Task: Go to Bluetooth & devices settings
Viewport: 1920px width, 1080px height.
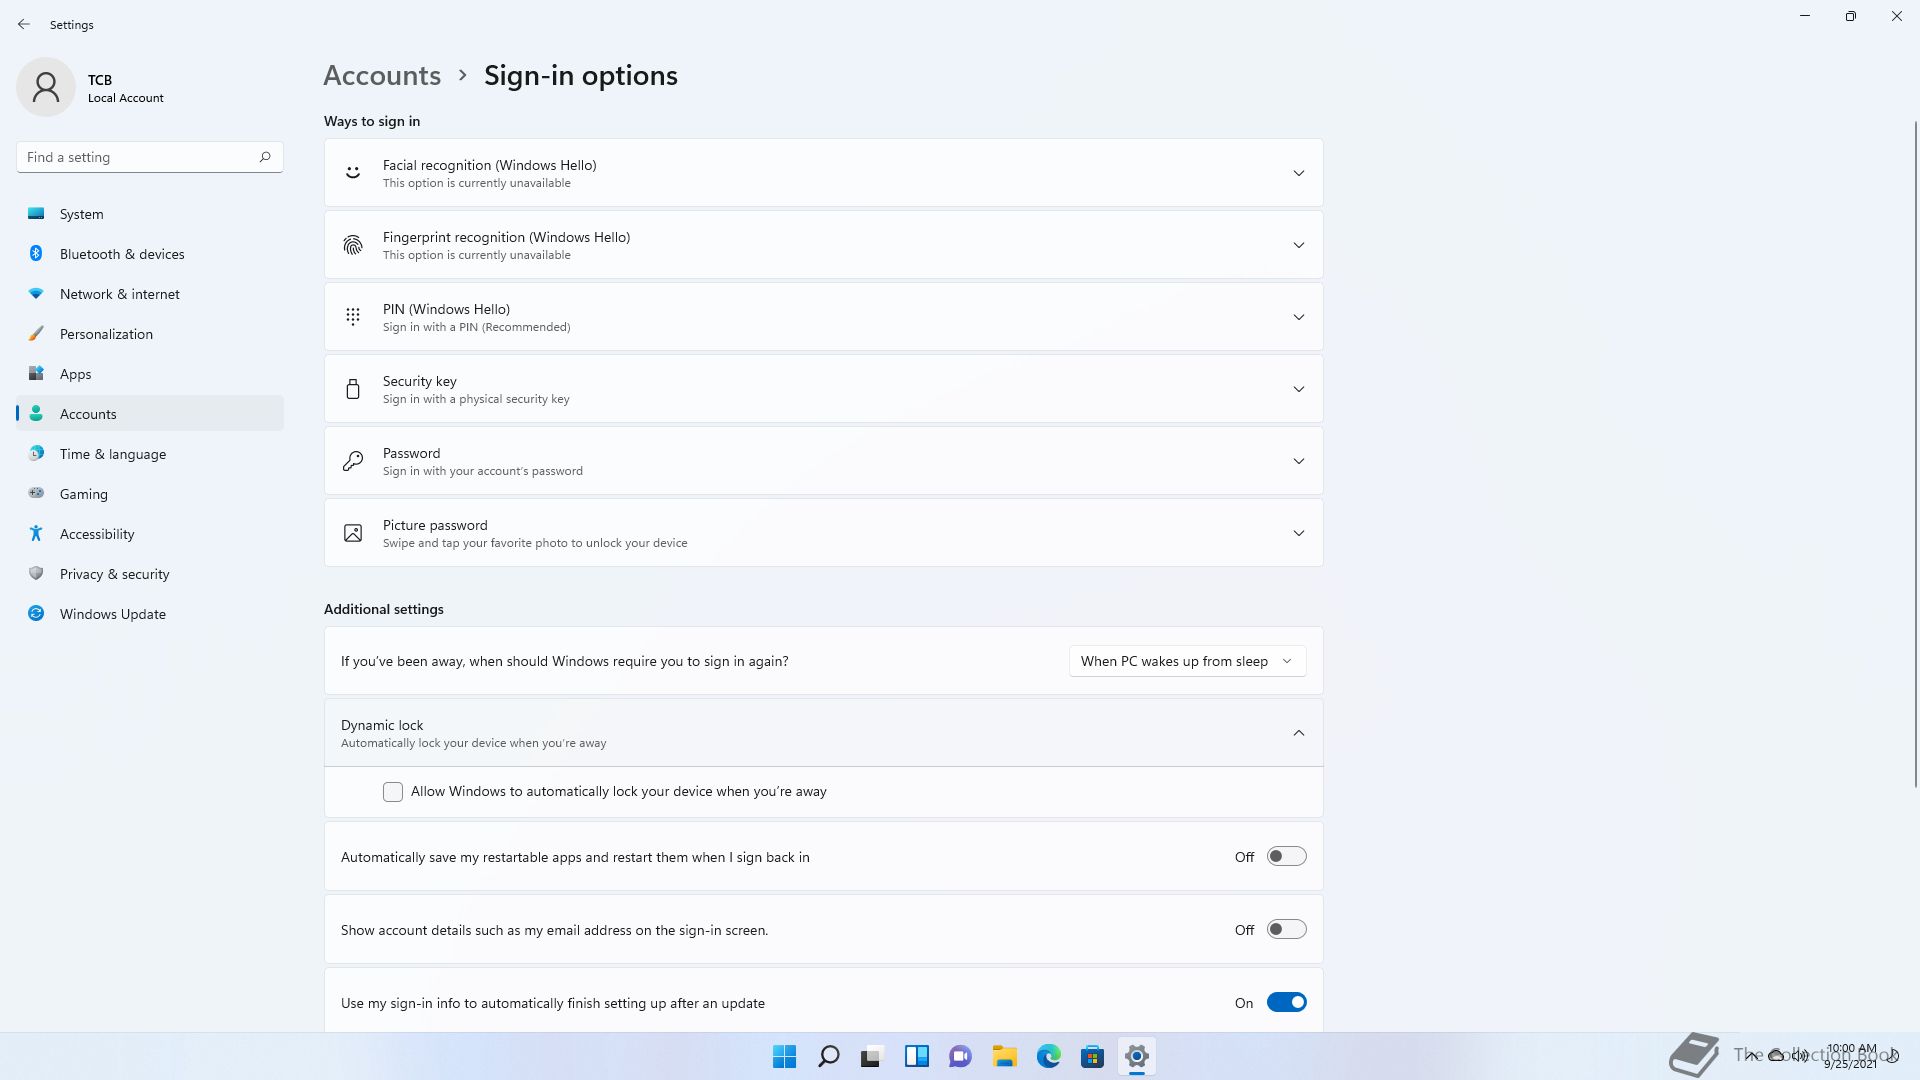Action: pyautogui.click(x=150, y=254)
